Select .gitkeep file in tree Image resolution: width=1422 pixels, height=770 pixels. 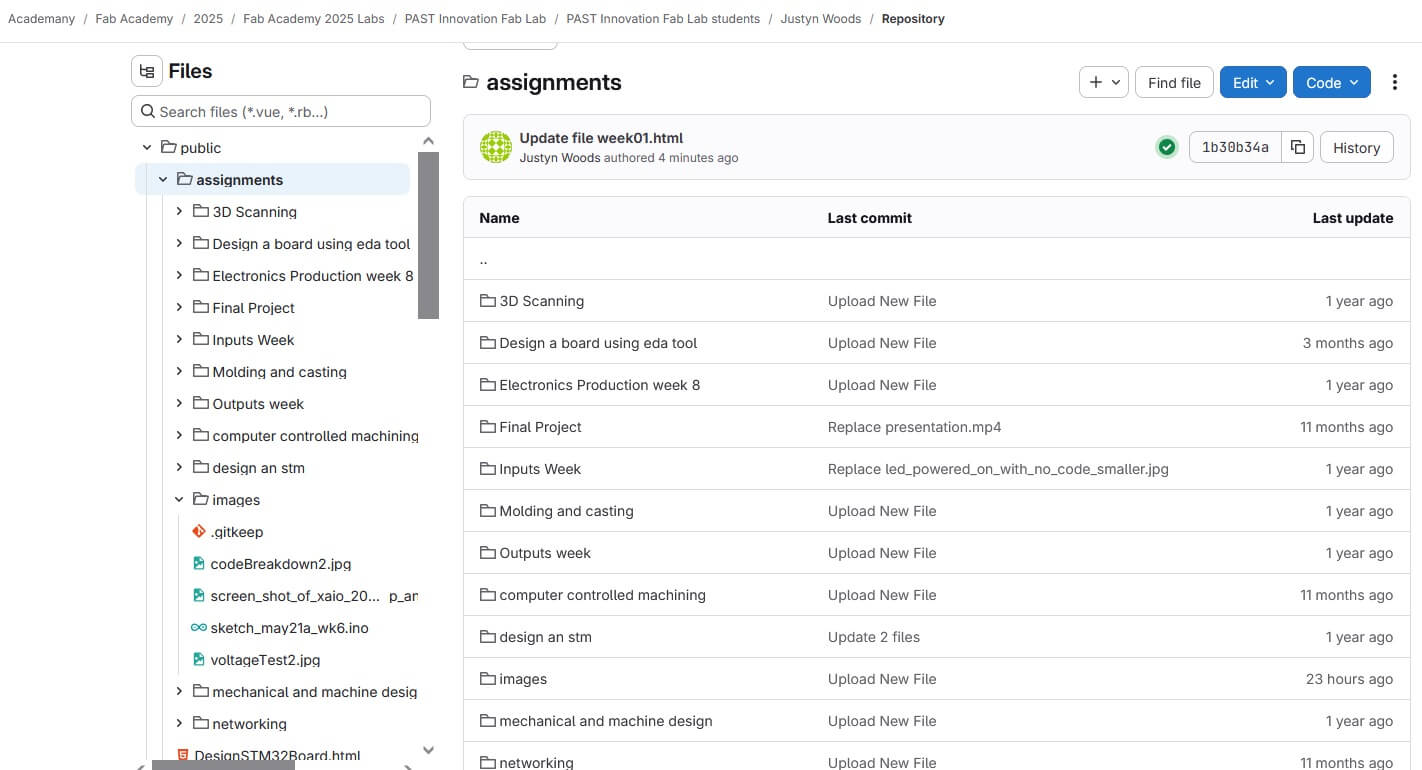(237, 532)
